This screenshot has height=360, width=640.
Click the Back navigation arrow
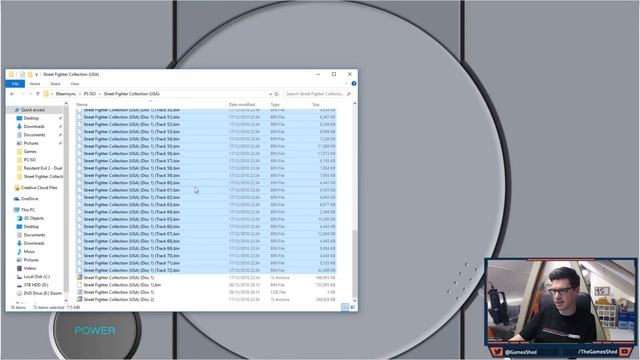(12, 94)
